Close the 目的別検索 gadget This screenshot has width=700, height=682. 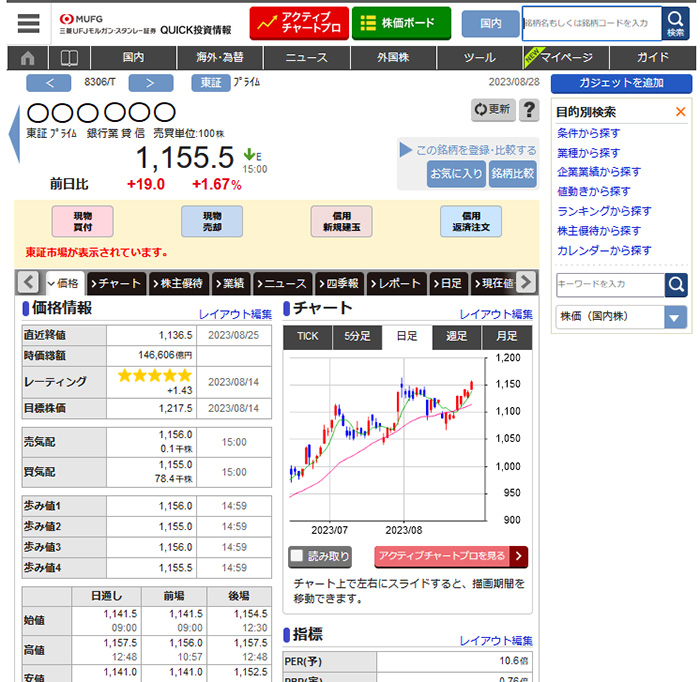pyautogui.click(x=680, y=112)
